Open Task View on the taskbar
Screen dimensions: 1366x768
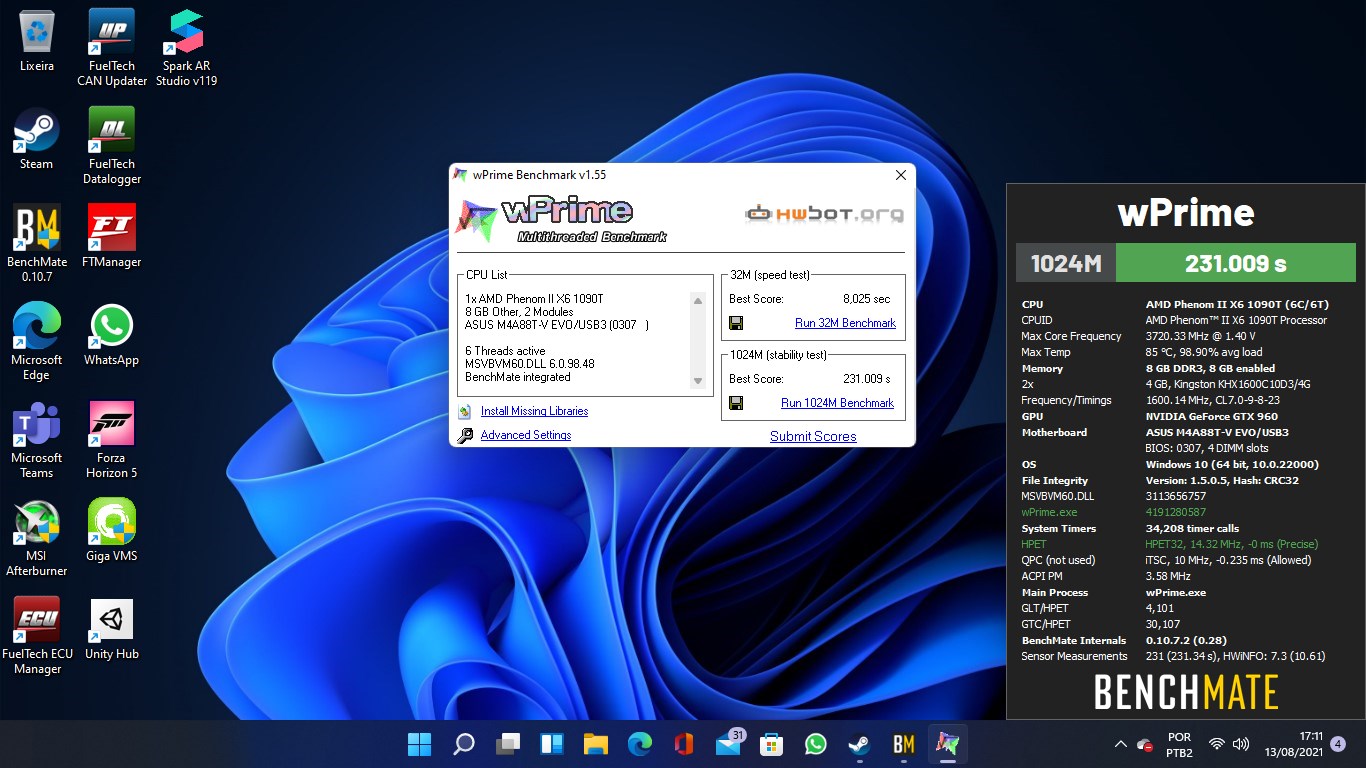(508, 744)
